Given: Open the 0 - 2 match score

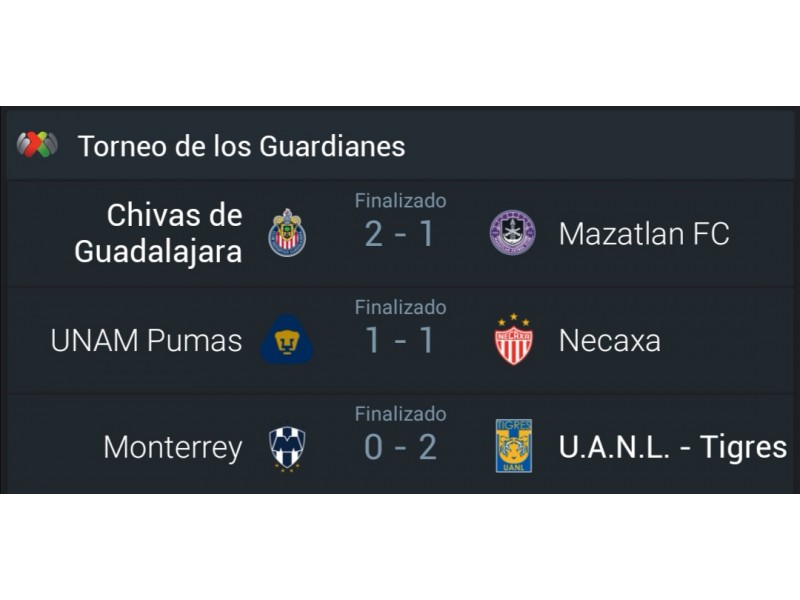Looking at the screenshot, I should click(400, 447).
